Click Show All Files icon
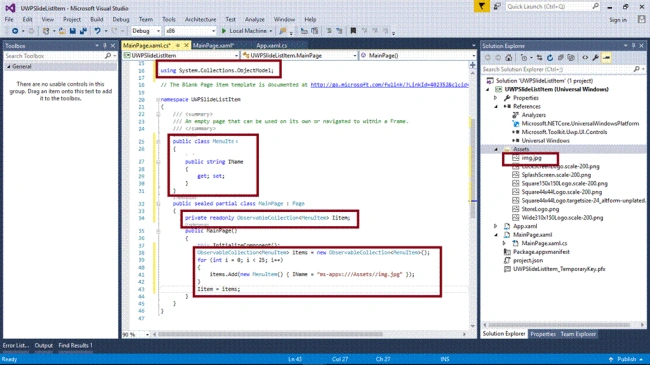 pos(571,58)
